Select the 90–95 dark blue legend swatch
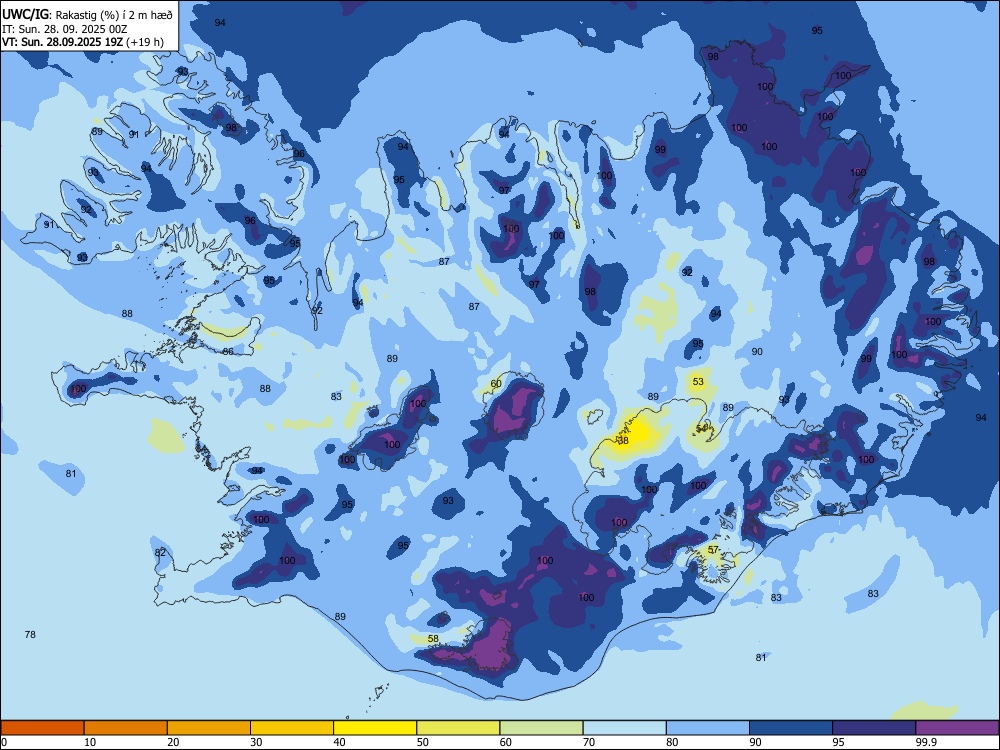Viewport: 1000px width, 750px height. coord(791,728)
